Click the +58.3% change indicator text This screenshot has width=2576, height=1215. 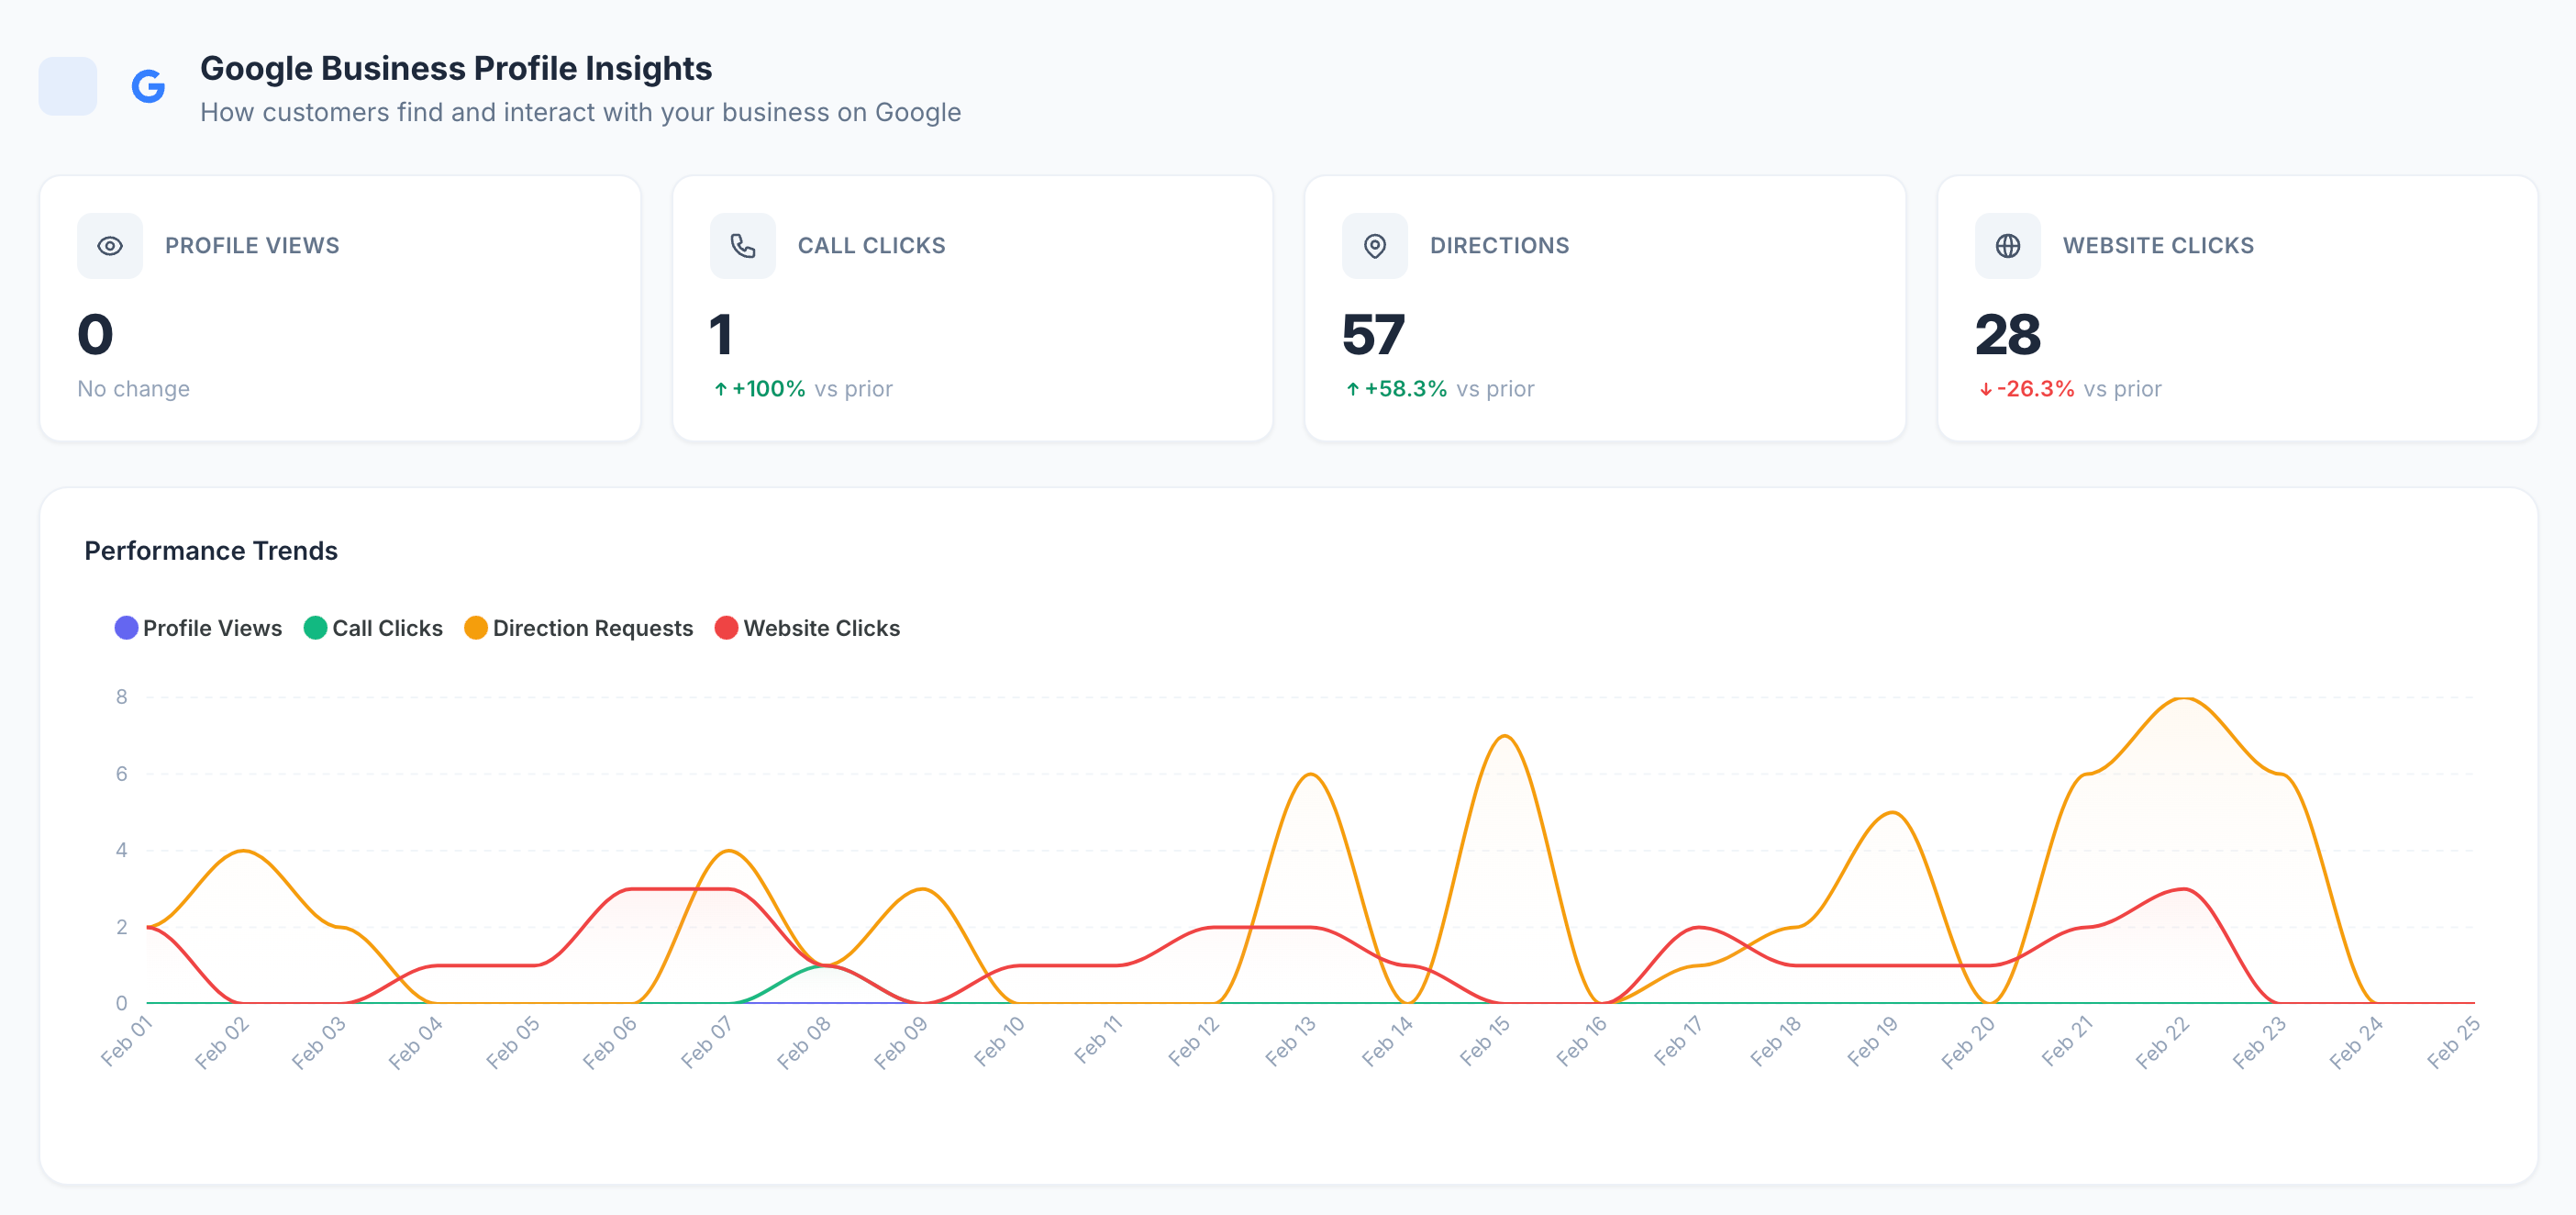click(x=1405, y=389)
